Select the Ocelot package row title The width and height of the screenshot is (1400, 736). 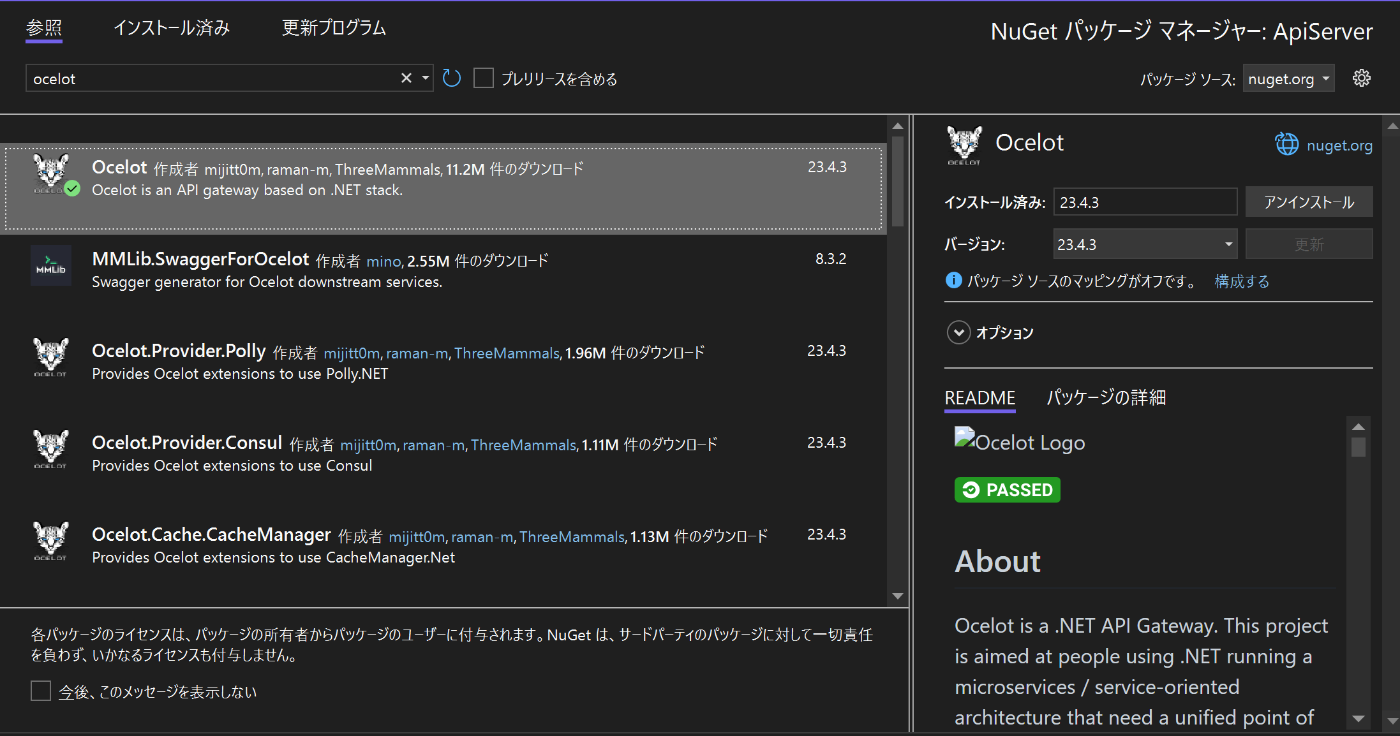(119, 167)
